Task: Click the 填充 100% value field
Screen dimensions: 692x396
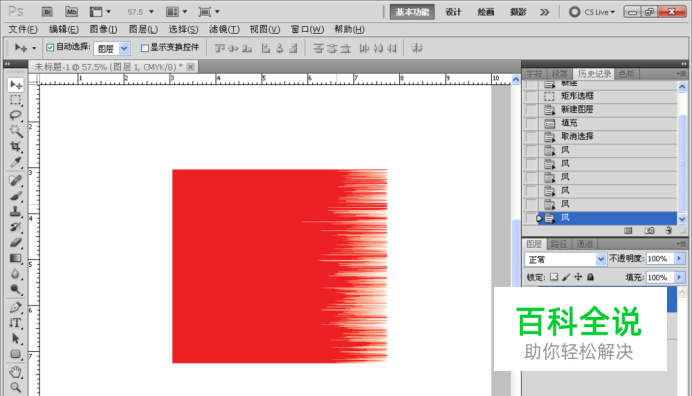Action: pos(660,277)
